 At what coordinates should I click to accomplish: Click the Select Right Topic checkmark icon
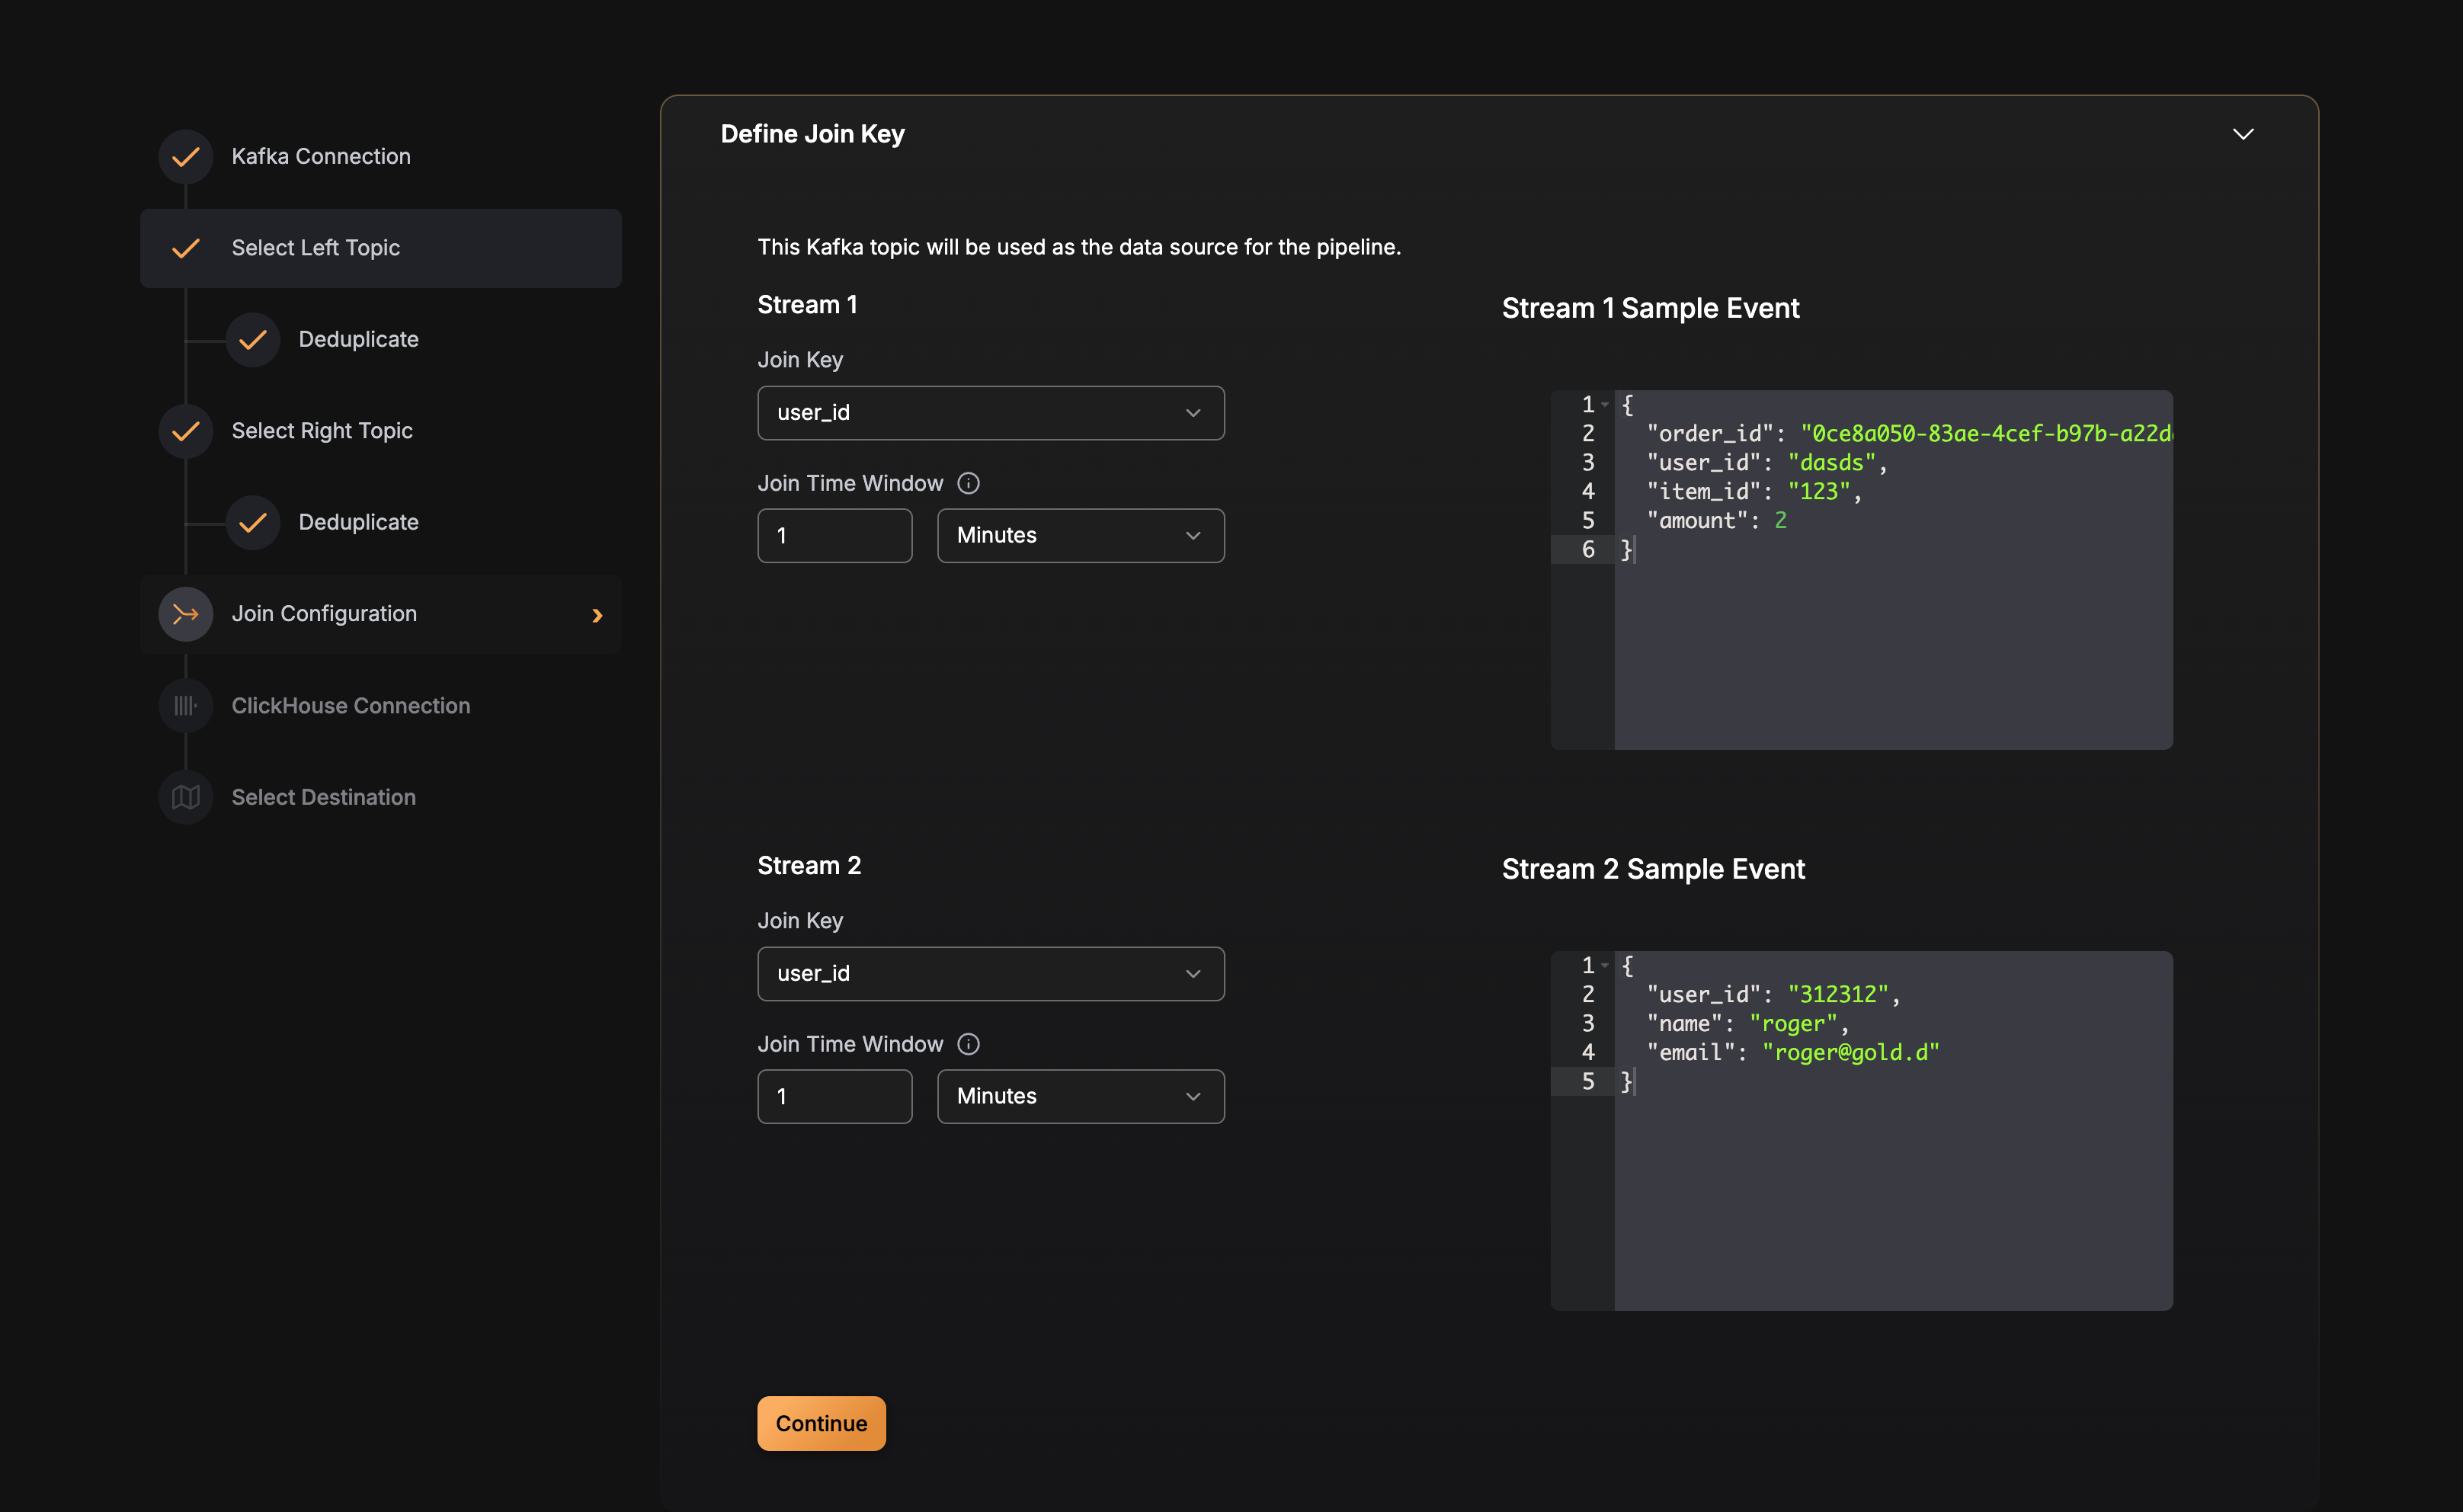(186, 431)
